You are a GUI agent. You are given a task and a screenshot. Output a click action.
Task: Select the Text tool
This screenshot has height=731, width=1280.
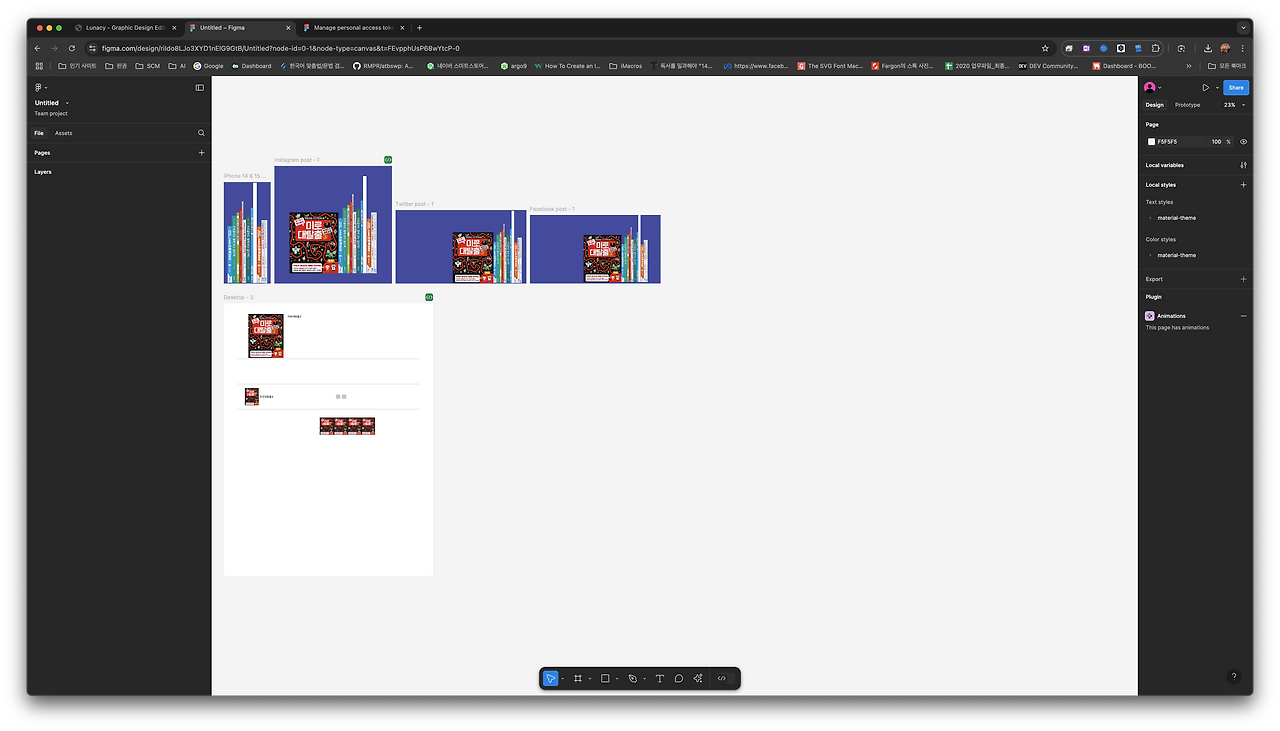click(x=659, y=678)
